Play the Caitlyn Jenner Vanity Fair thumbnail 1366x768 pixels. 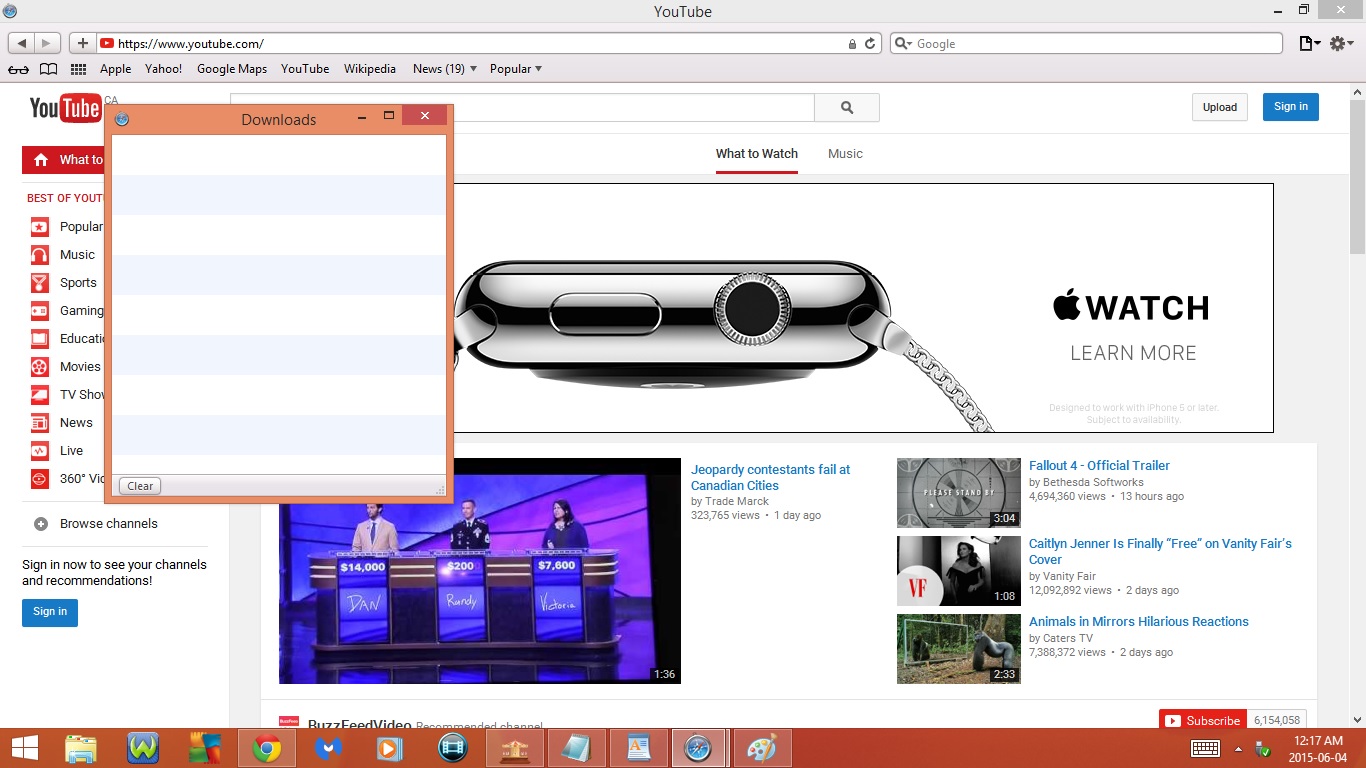tap(959, 571)
